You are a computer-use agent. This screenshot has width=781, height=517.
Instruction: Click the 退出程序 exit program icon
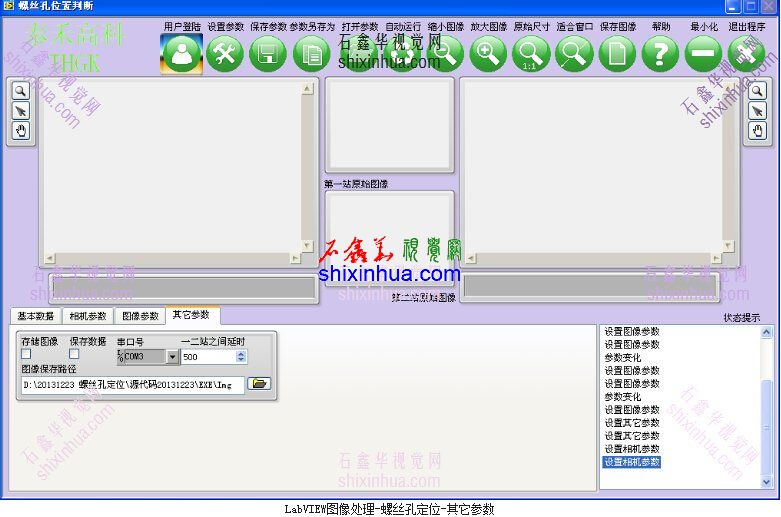click(746, 54)
